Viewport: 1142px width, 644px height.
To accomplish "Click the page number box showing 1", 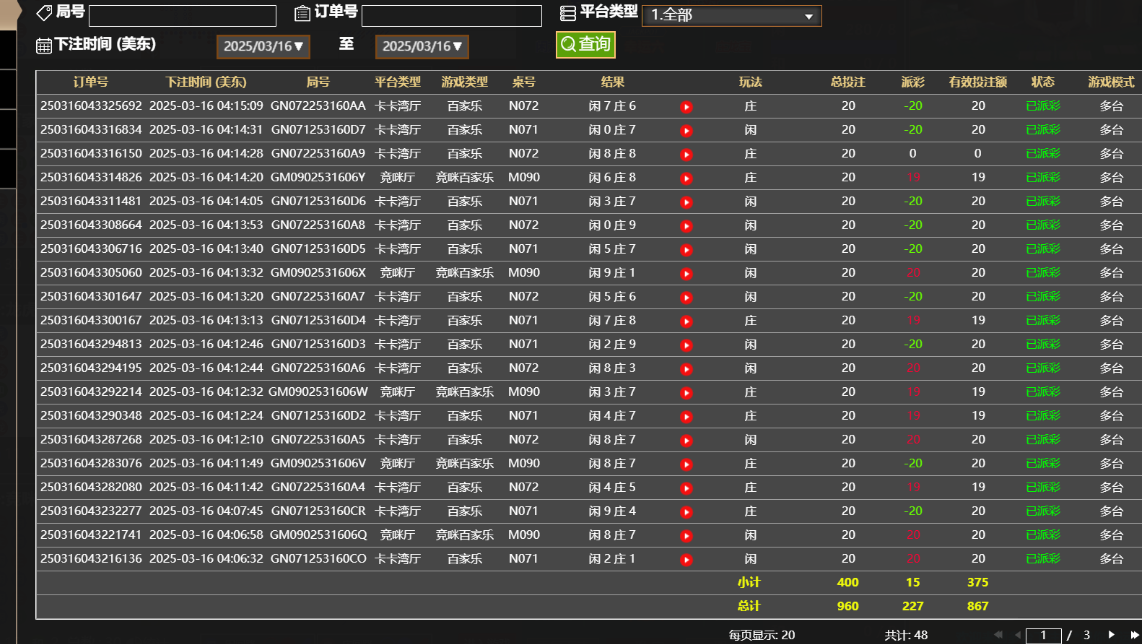I will 1043,635.
